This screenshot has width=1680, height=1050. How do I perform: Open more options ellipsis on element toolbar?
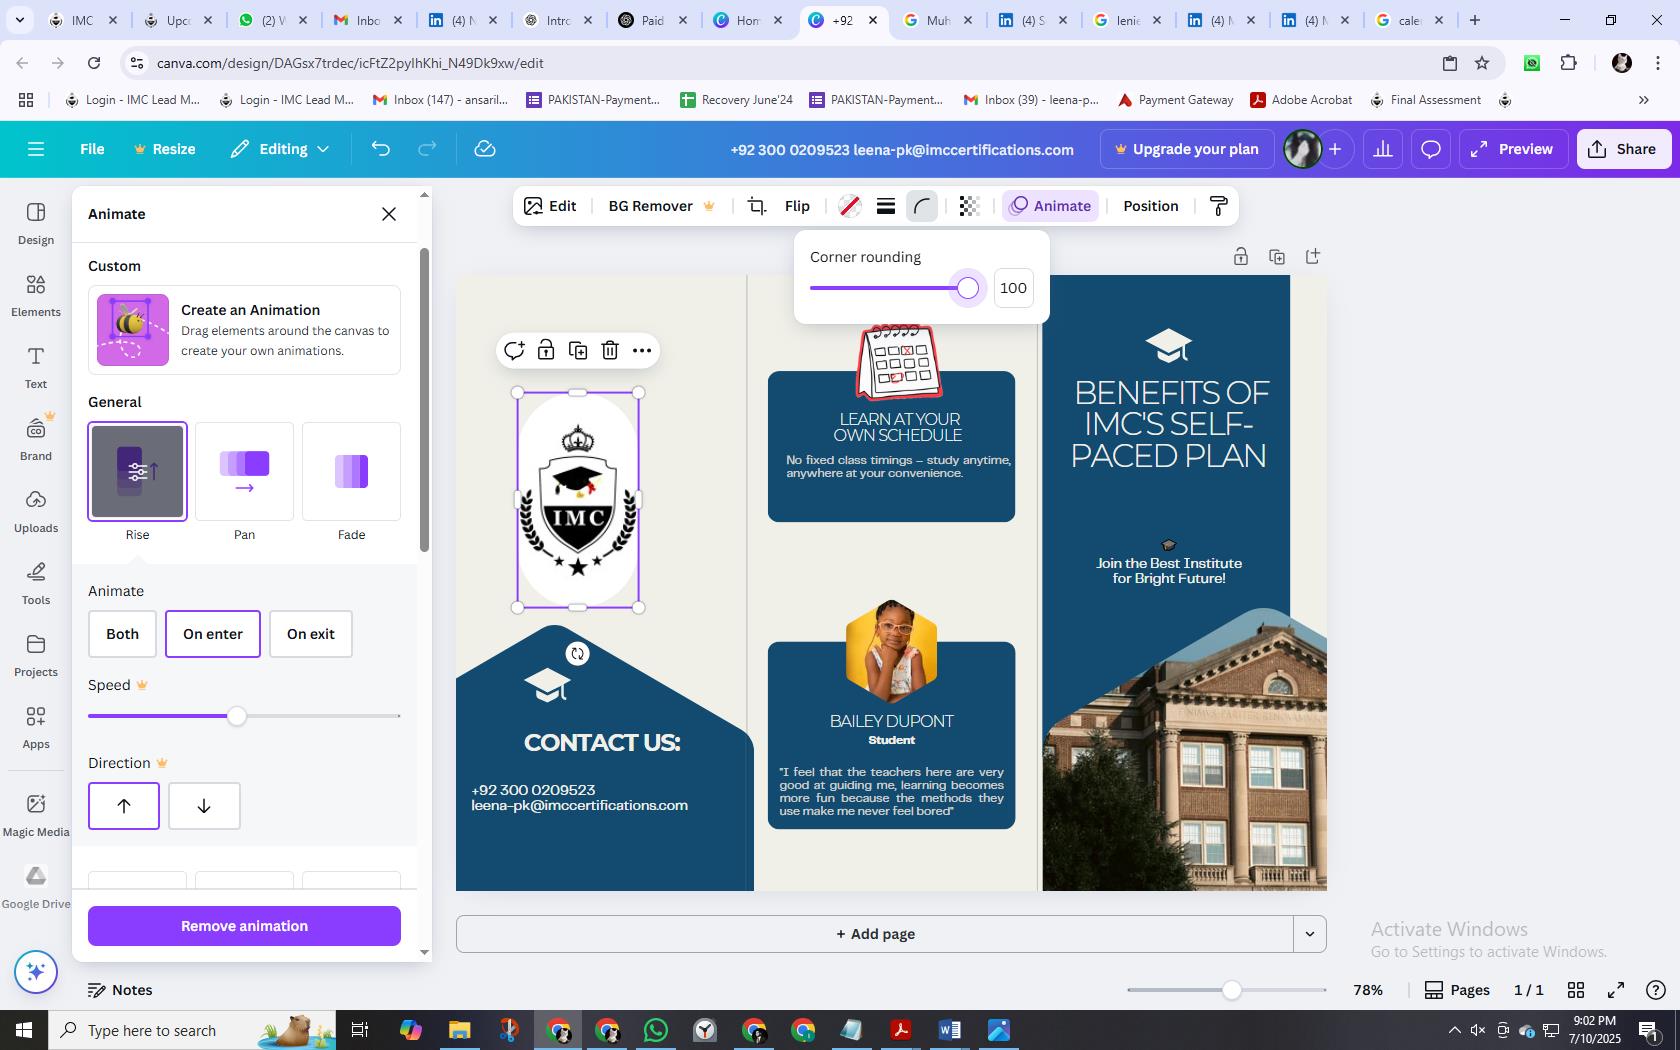click(642, 350)
